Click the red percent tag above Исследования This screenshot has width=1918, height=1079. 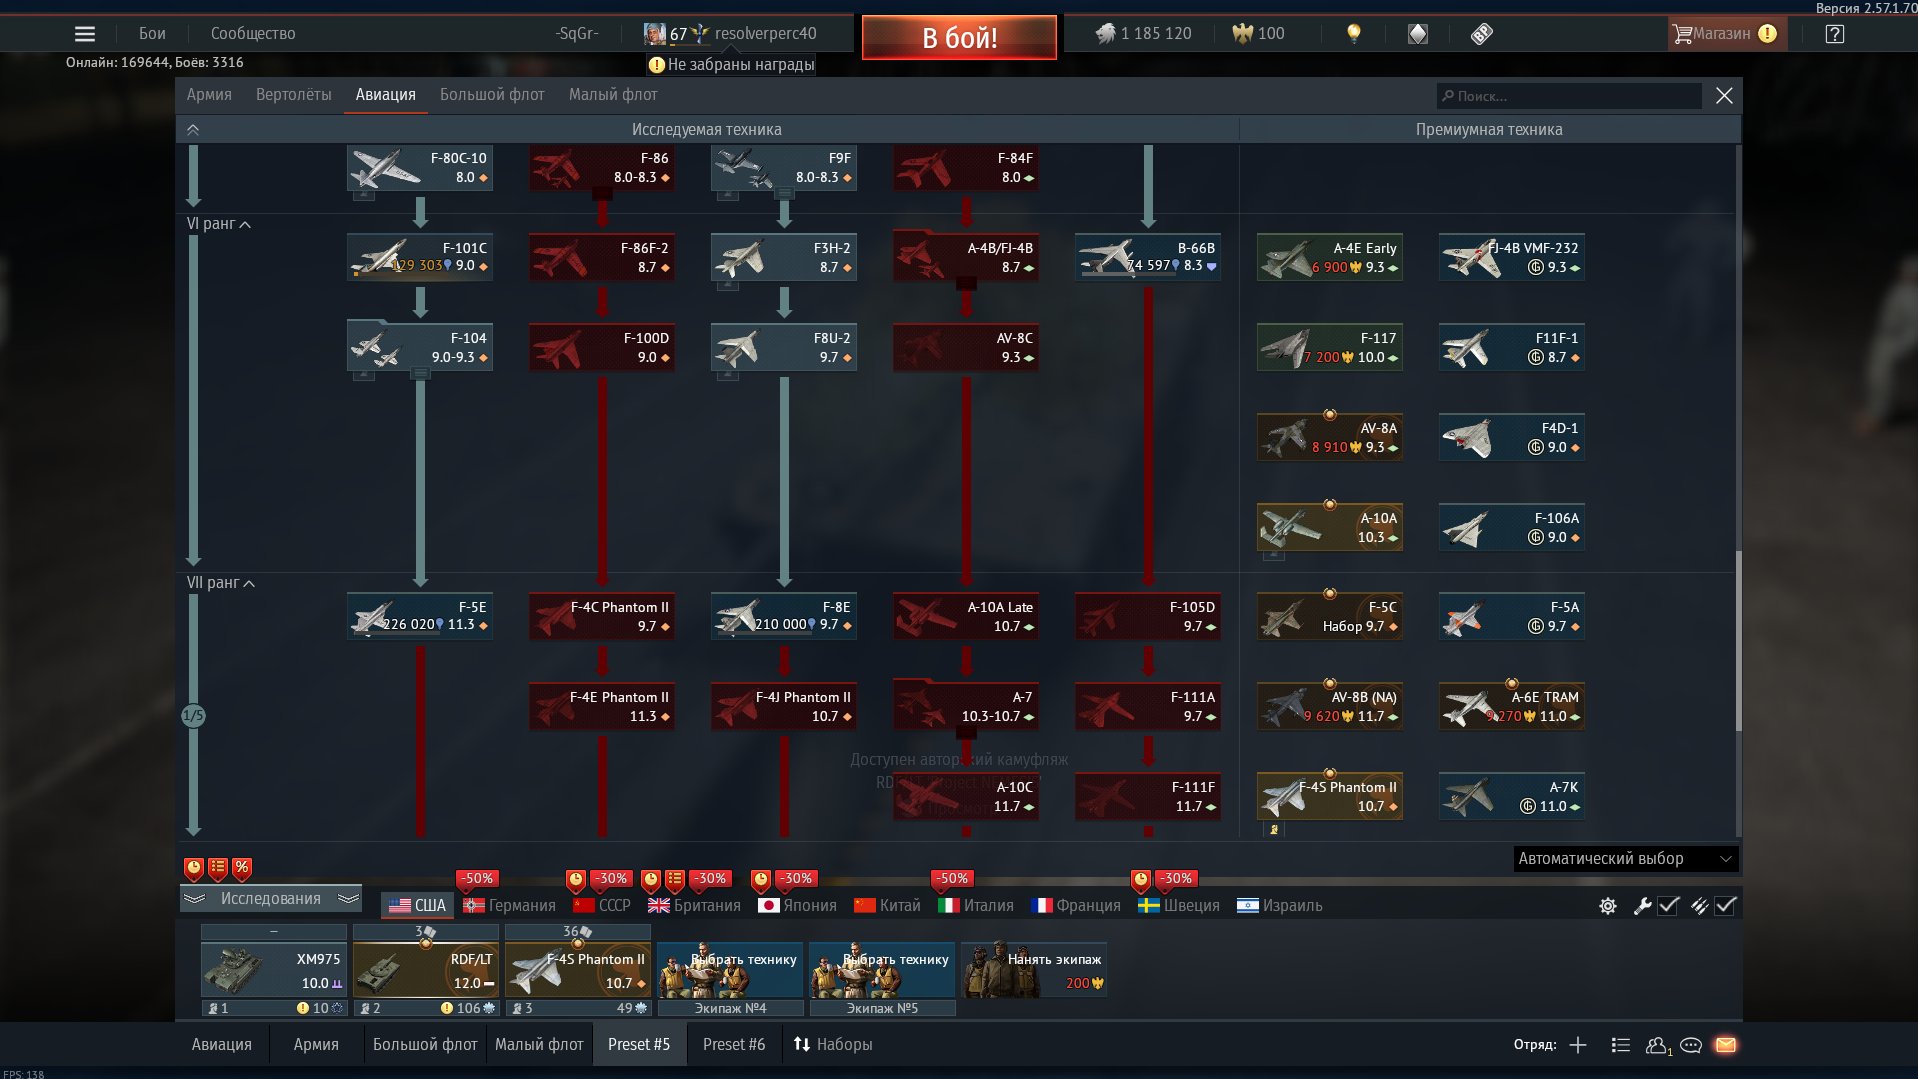point(242,868)
